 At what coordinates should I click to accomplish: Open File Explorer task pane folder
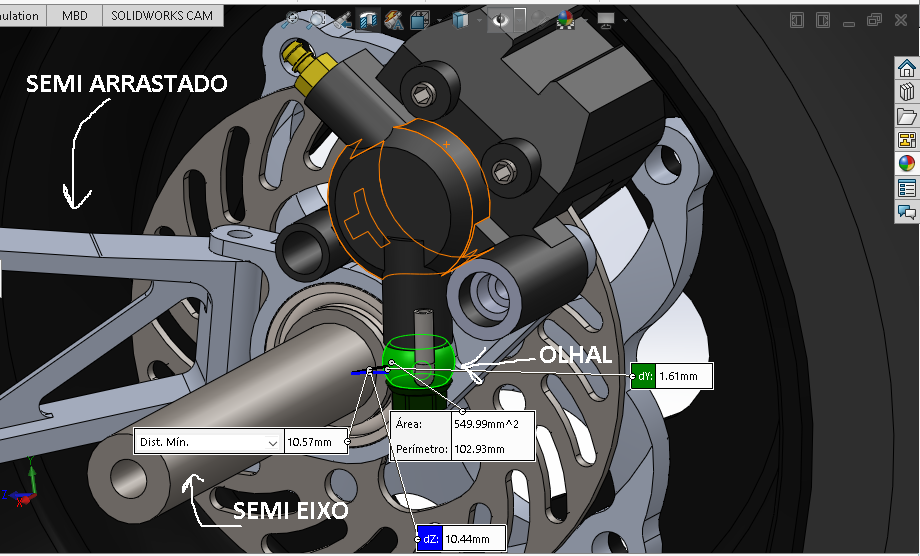pyautogui.click(x=907, y=116)
